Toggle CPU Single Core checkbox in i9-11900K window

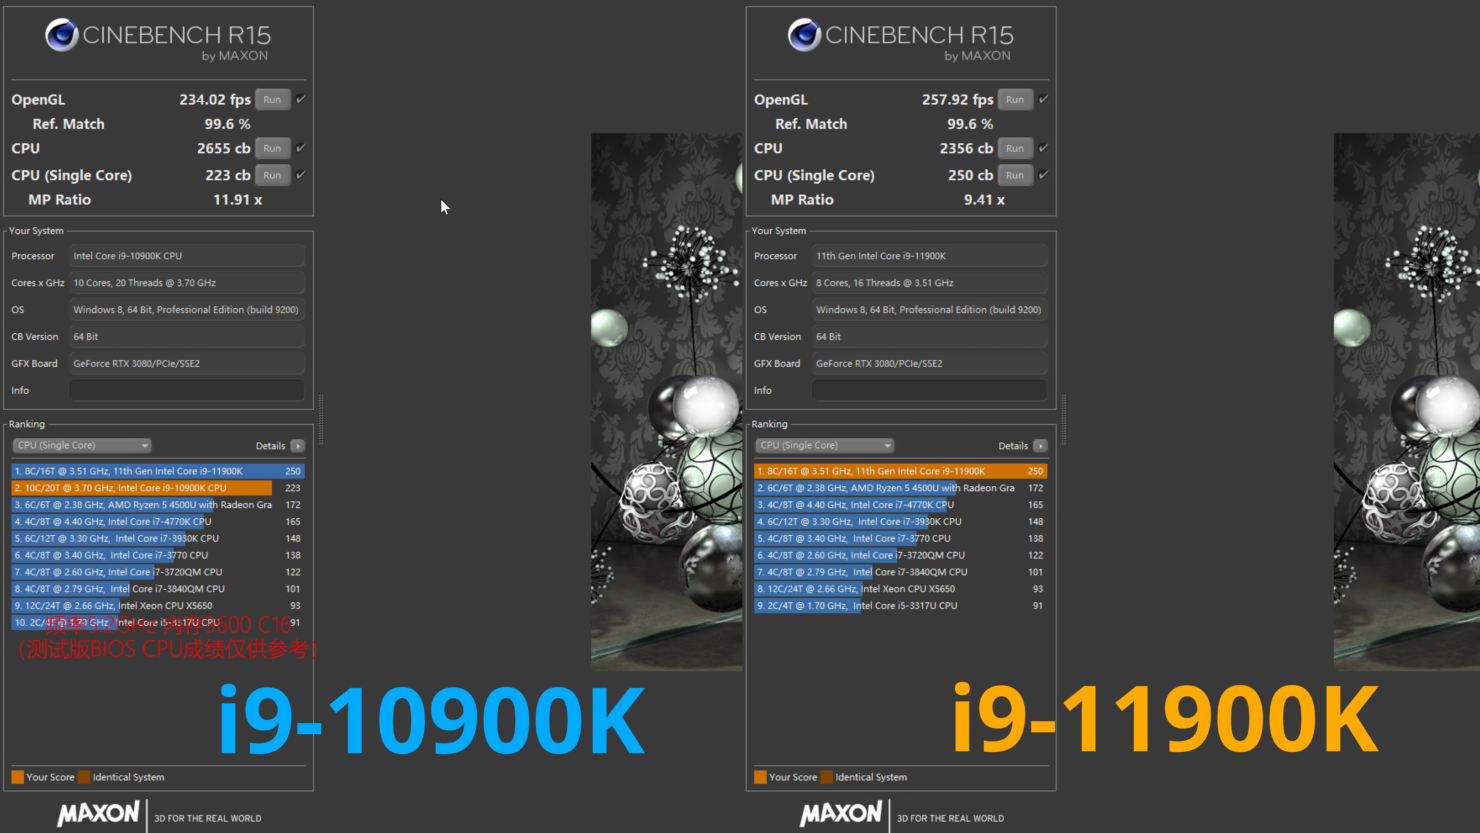click(x=1044, y=175)
